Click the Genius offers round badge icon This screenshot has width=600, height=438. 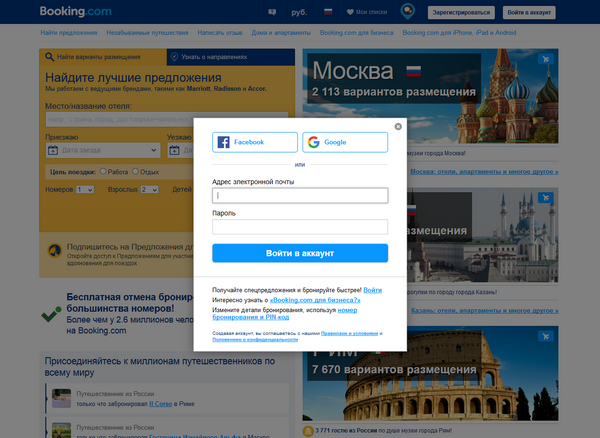tap(55, 251)
